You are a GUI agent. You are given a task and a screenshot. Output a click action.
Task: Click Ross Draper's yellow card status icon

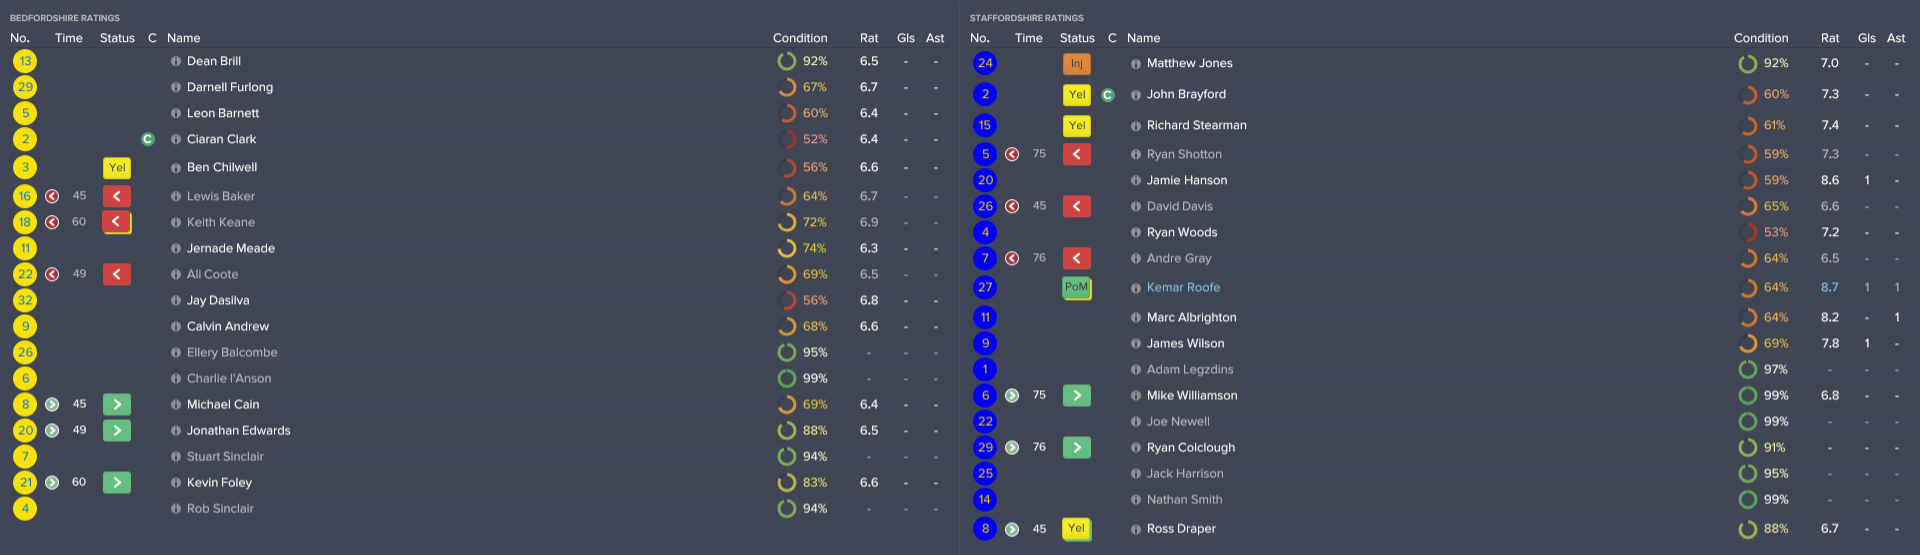tap(1076, 529)
